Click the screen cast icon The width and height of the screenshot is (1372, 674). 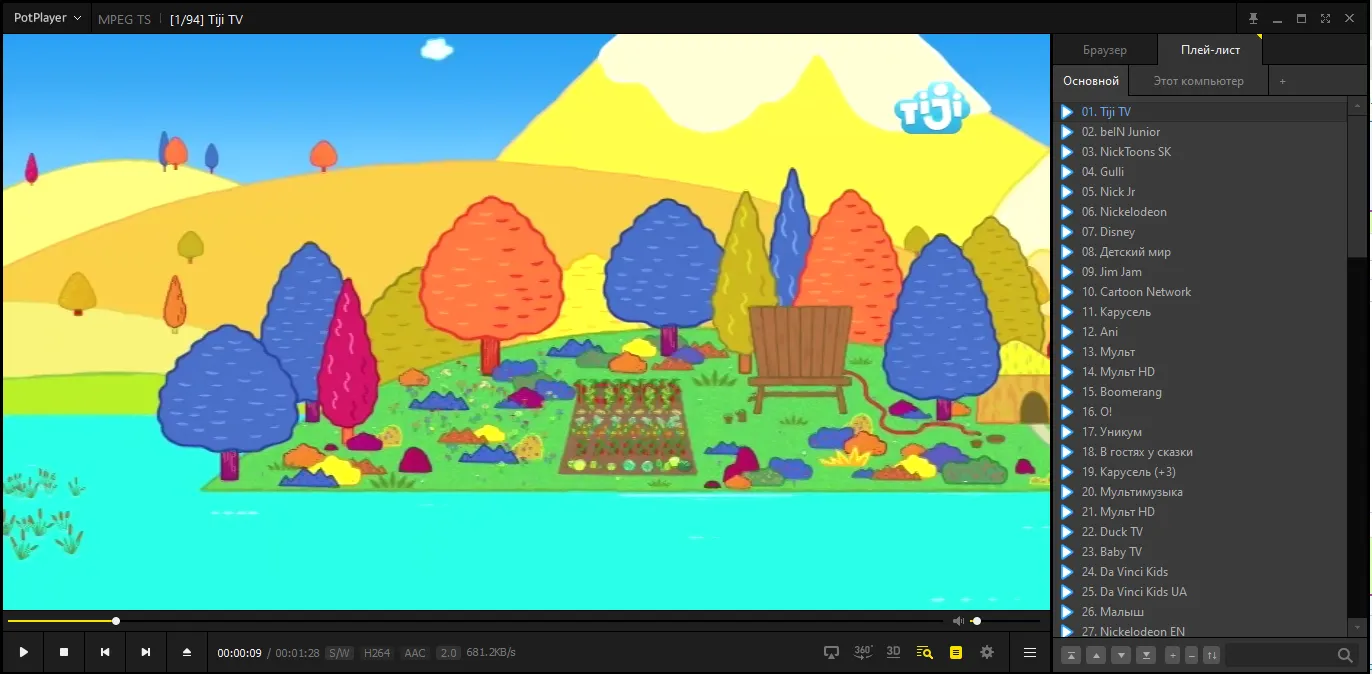tap(831, 652)
